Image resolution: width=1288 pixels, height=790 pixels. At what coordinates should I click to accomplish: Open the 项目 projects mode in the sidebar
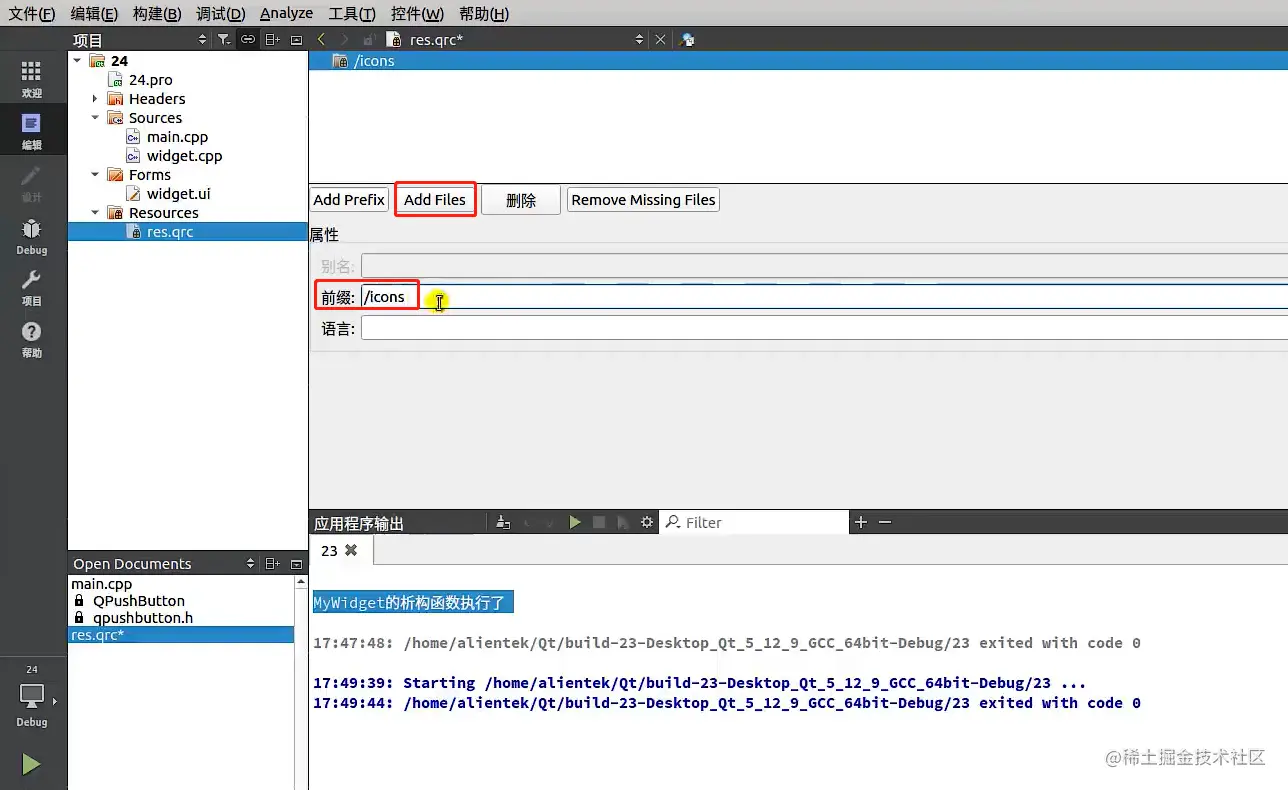(31, 287)
